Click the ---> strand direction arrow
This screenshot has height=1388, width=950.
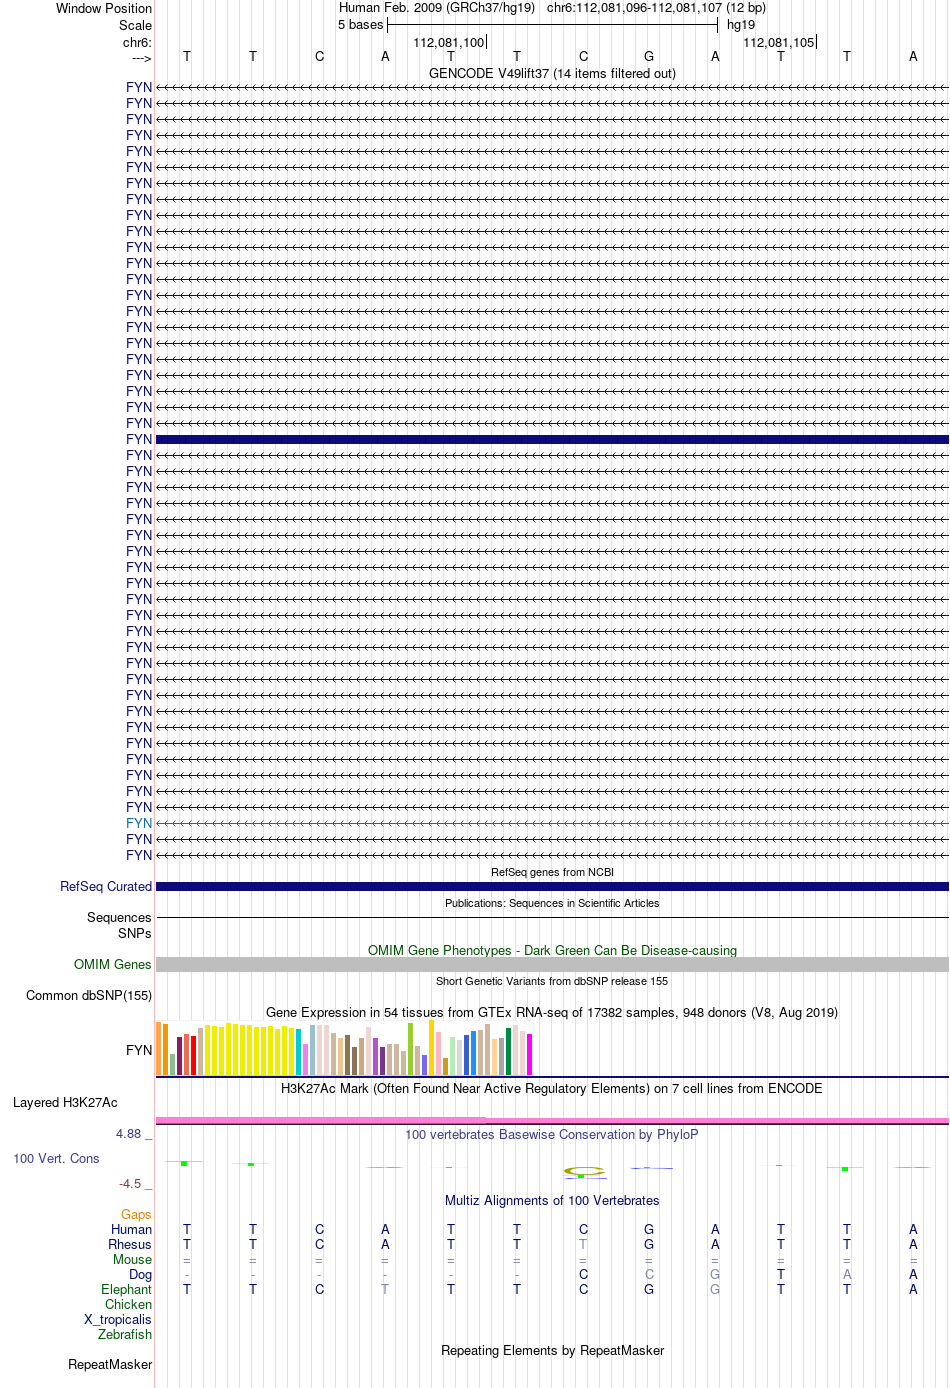pos(141,58)
